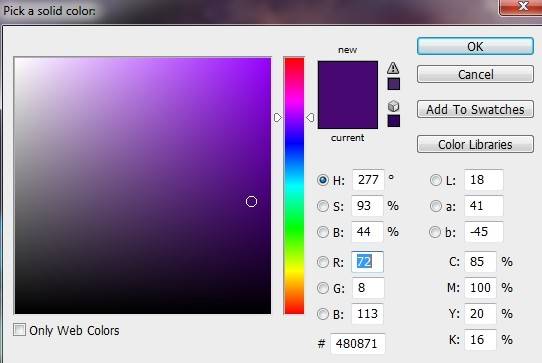Screen dimensions: 542x363
Task: Click the left hue slider arrow
Action: coord(278,118)
